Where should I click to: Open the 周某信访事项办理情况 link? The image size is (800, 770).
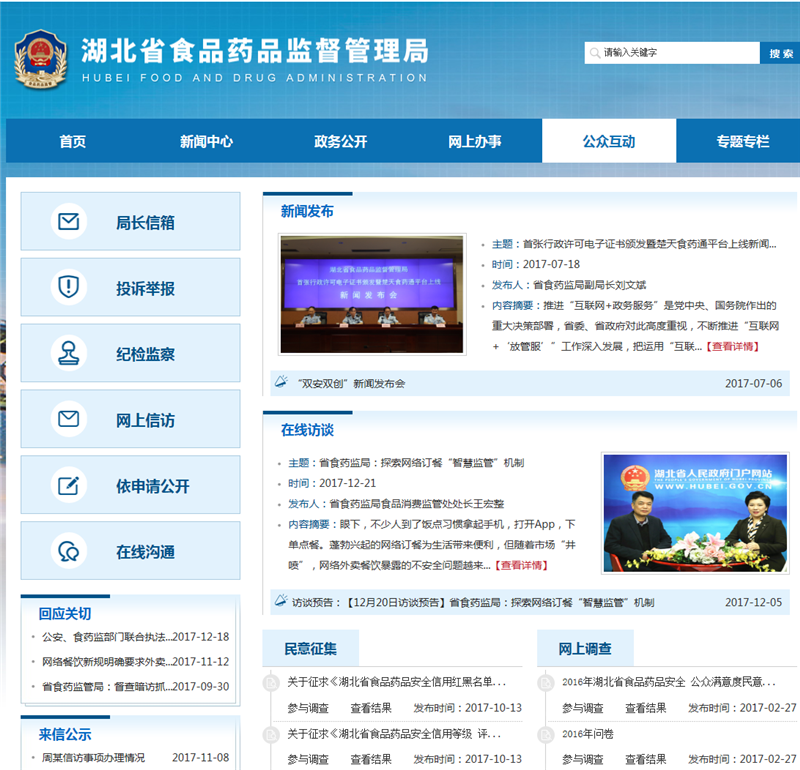click(x=93, y=758)
